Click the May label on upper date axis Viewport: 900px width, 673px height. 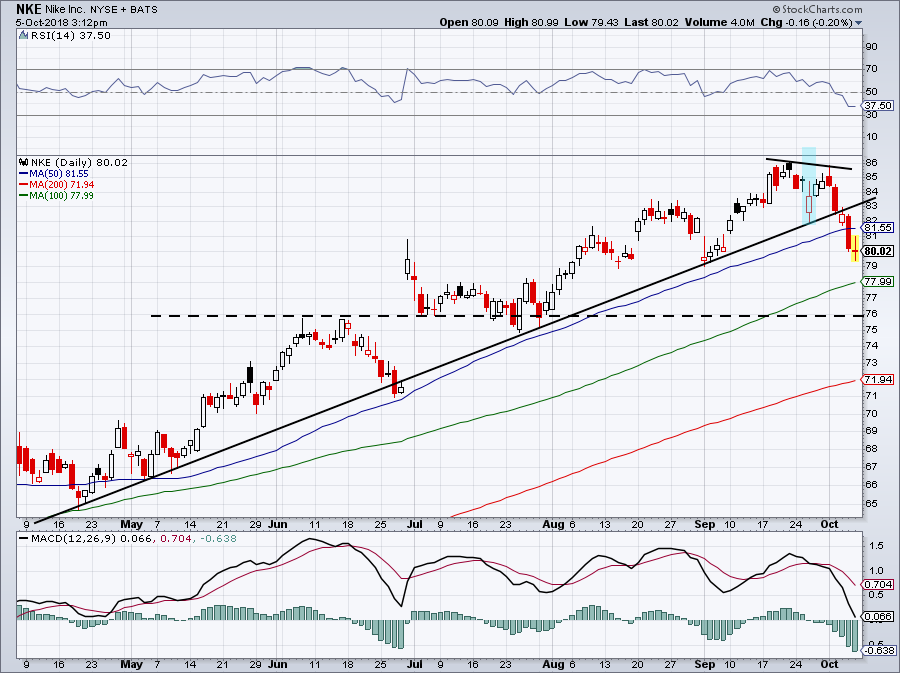[131, 524]
